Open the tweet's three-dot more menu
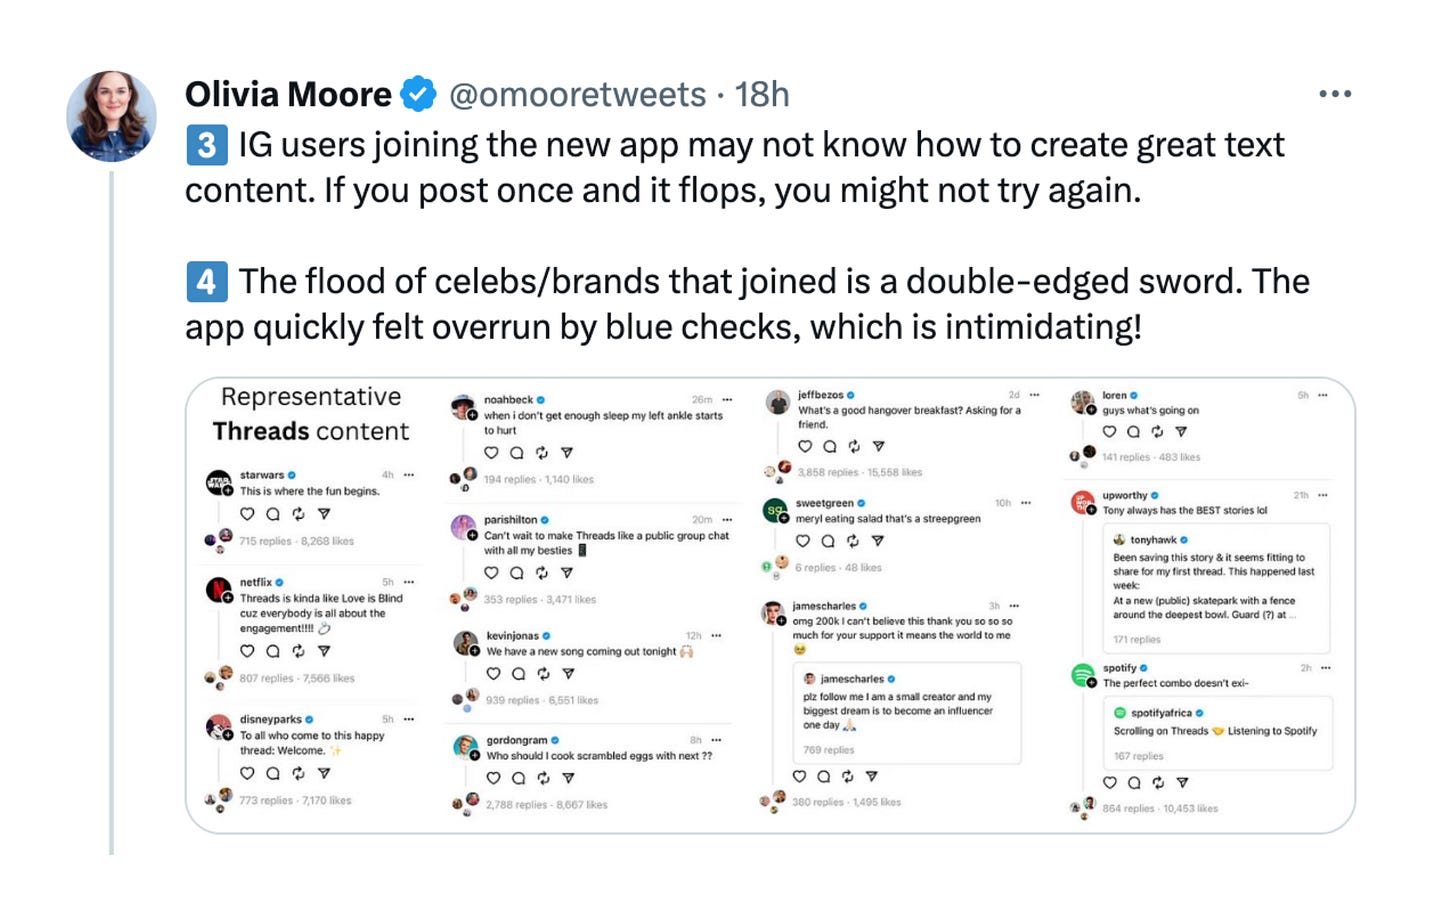Viewport: 1456px width, 901px height. tap(1334, 94)
